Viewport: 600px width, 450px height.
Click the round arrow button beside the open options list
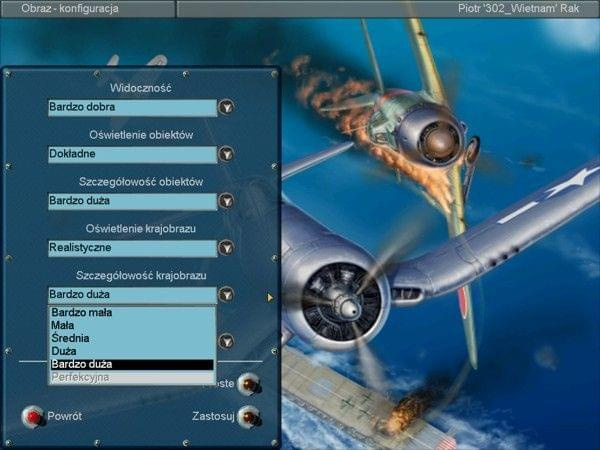coord(226,341)
